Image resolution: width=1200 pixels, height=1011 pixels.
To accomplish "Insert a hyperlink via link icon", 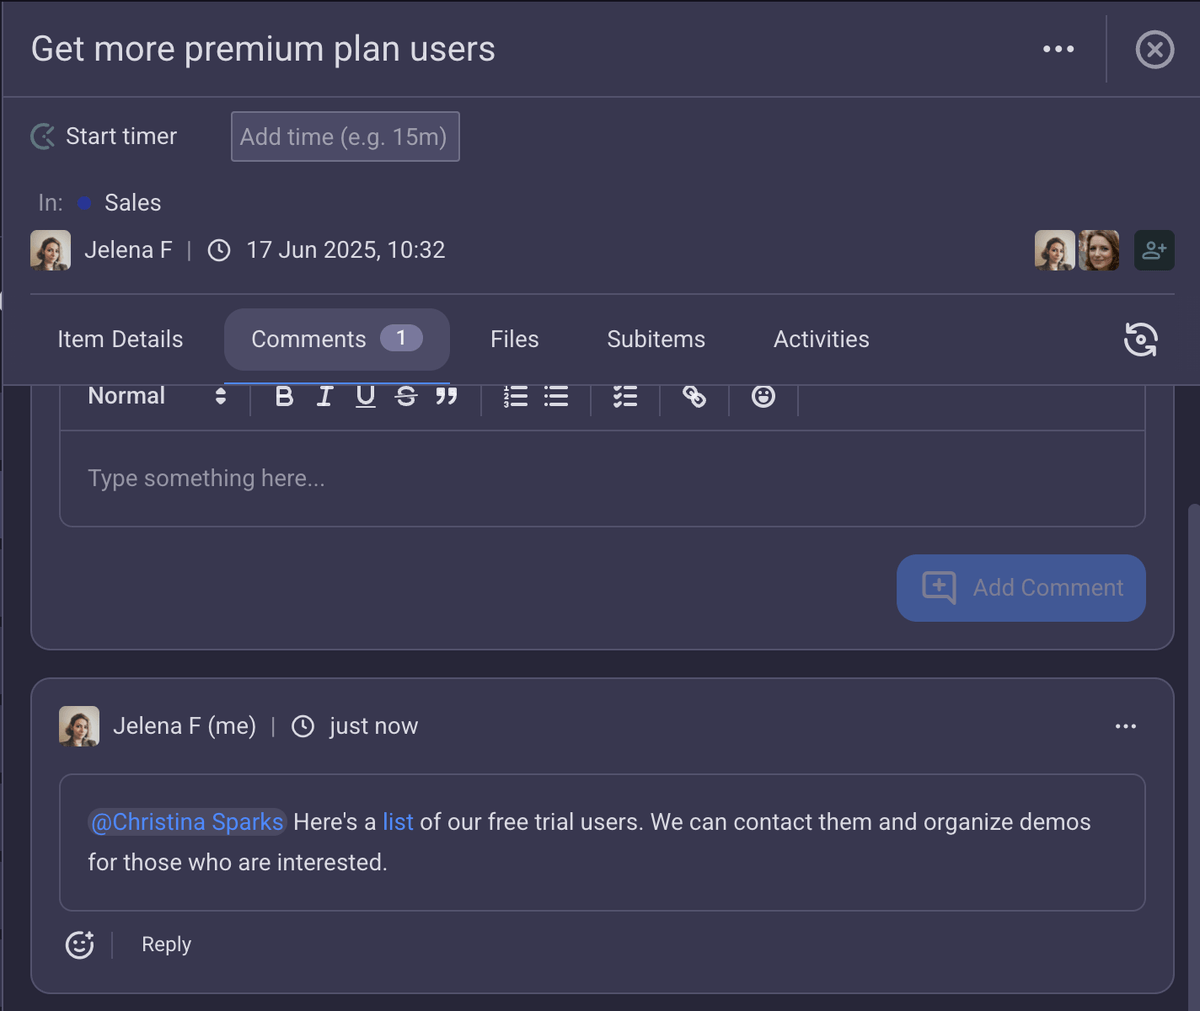I will pyautogui.click(x=694, y=396).
